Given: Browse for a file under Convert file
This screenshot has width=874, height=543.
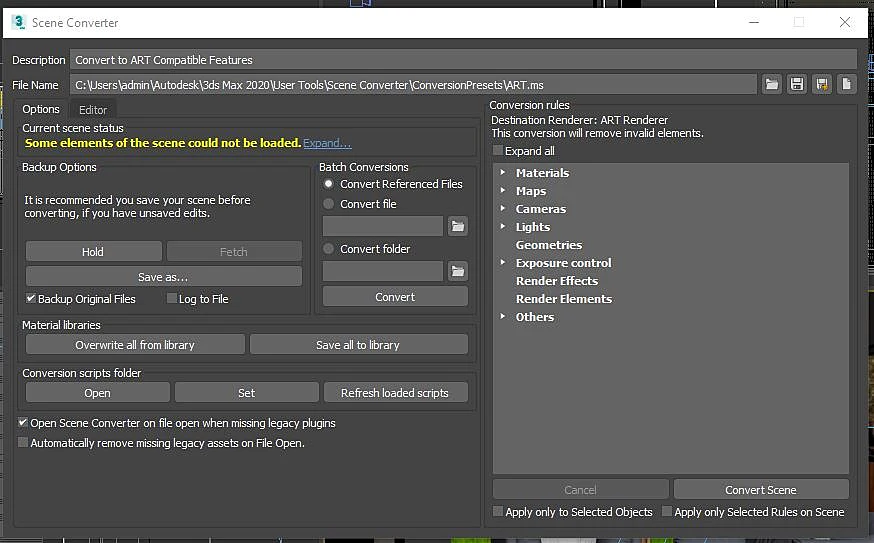Looking at the screenshot, I should click(458, 226).
